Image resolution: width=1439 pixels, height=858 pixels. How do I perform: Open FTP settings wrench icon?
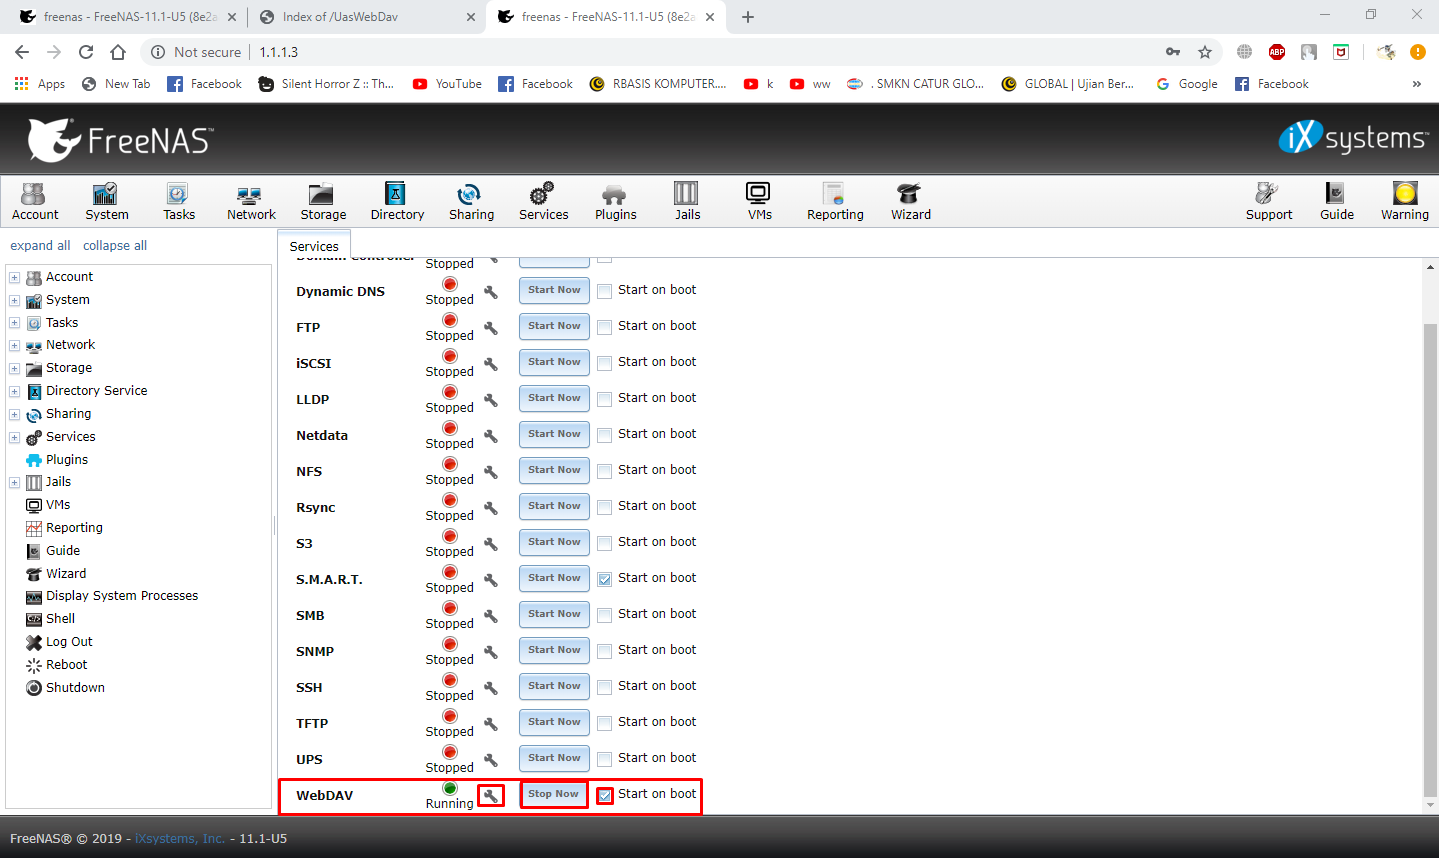pyautogui.click(x=491, y=328)
